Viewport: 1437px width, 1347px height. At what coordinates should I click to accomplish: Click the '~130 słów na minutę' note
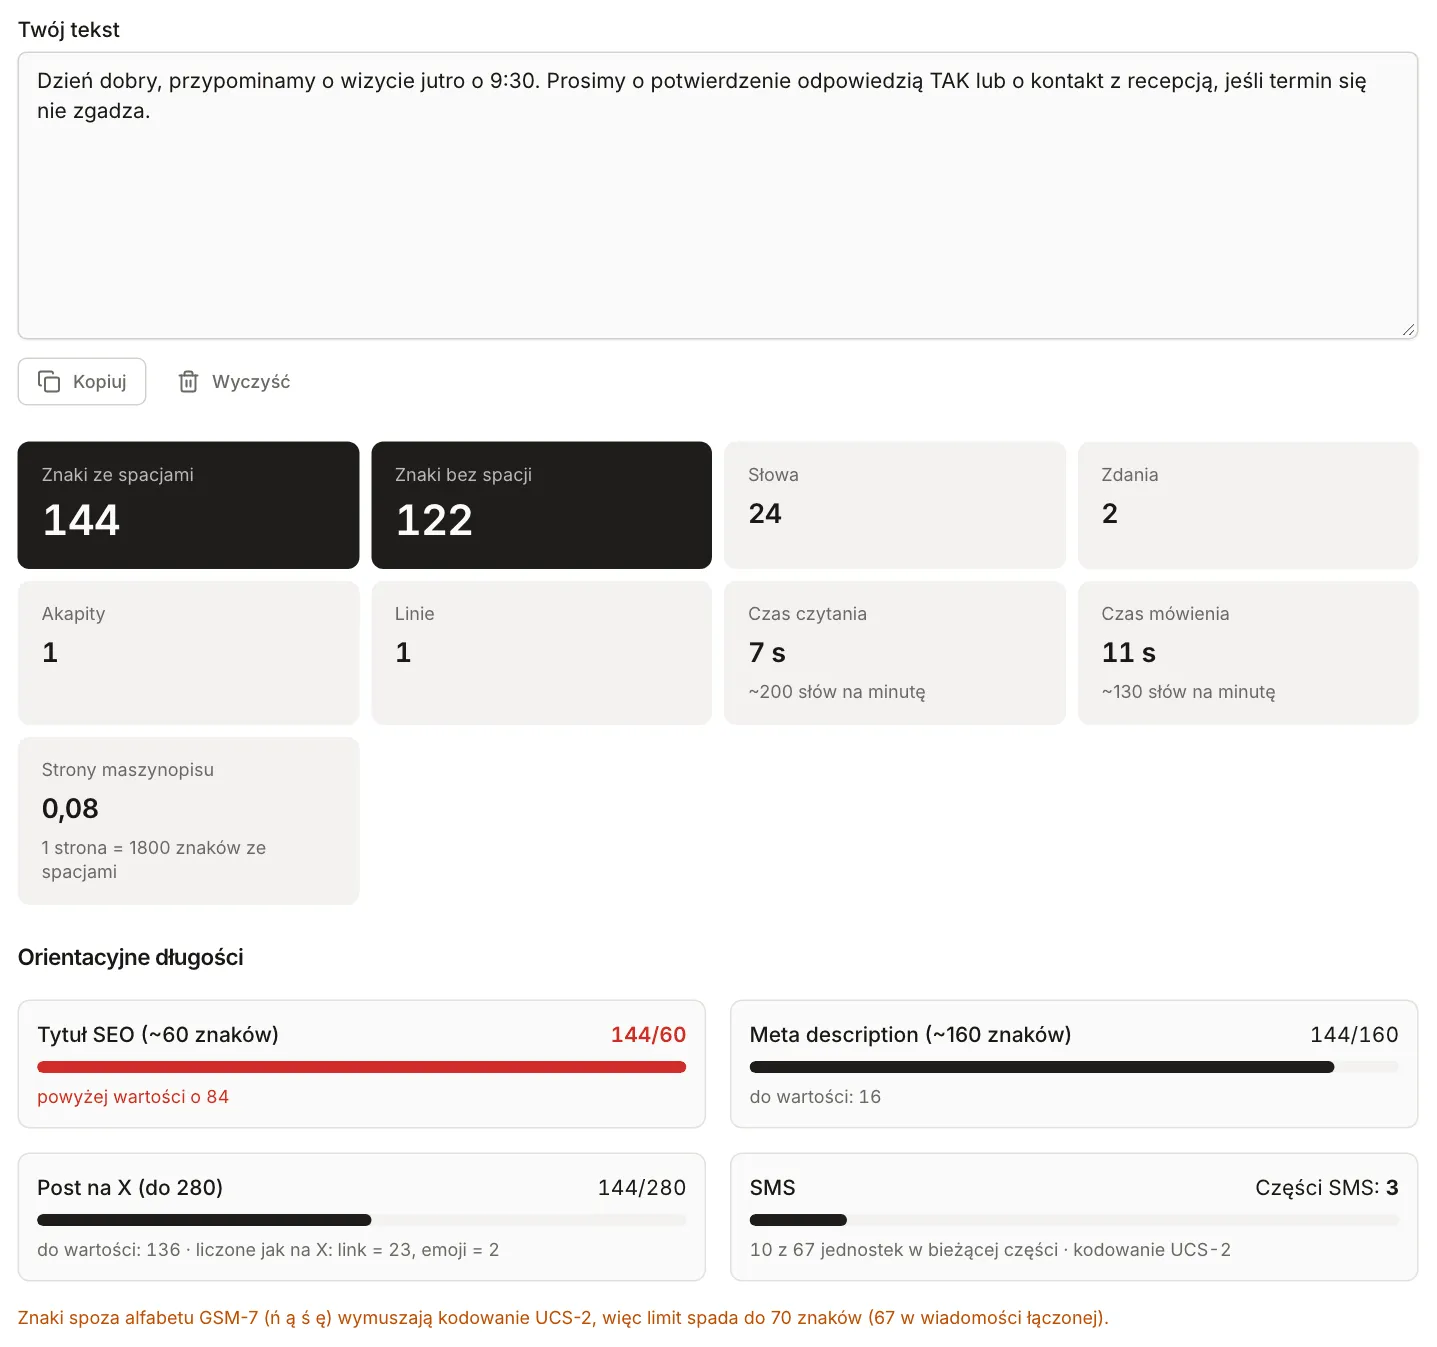(x=1188, y=692)
